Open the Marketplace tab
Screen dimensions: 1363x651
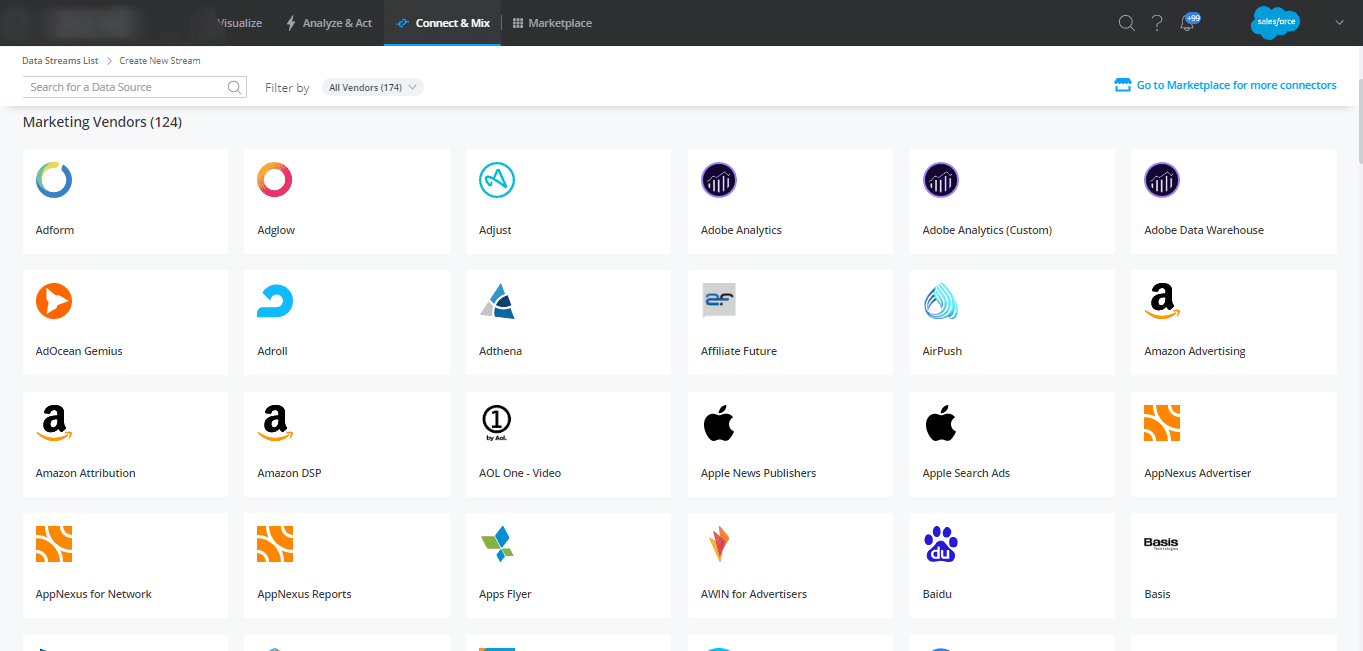click(552, 23)
